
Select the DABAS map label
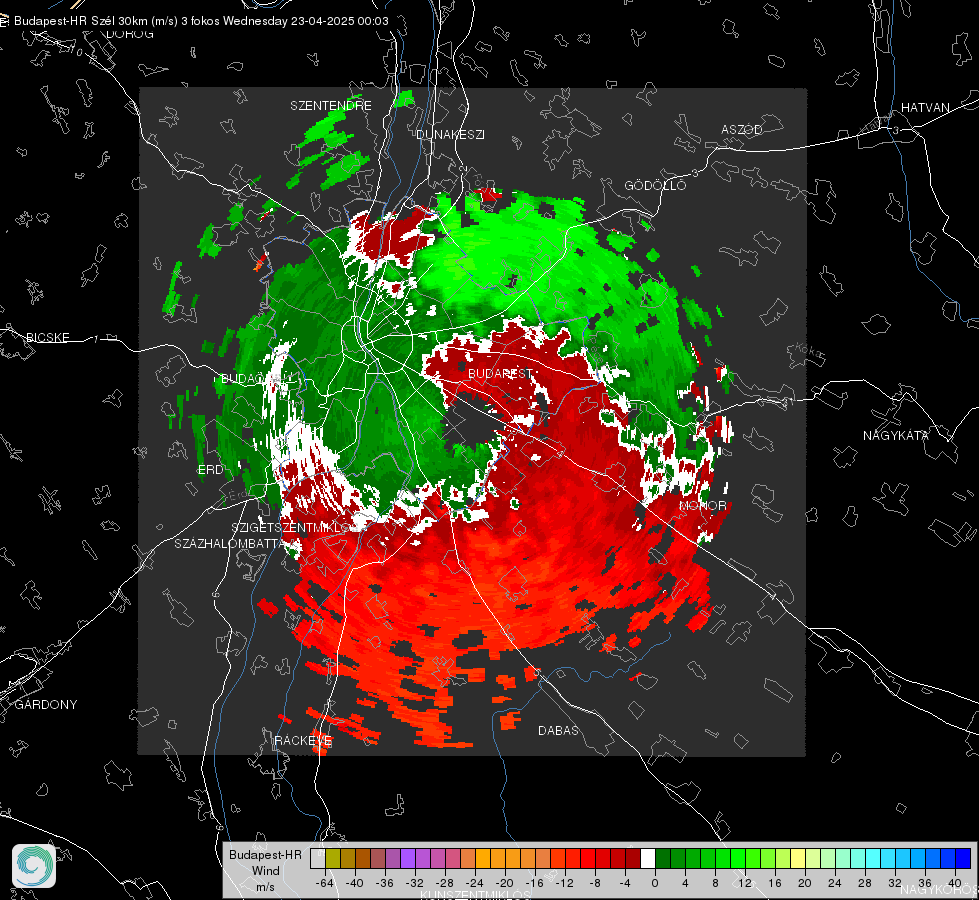[558, 730]
